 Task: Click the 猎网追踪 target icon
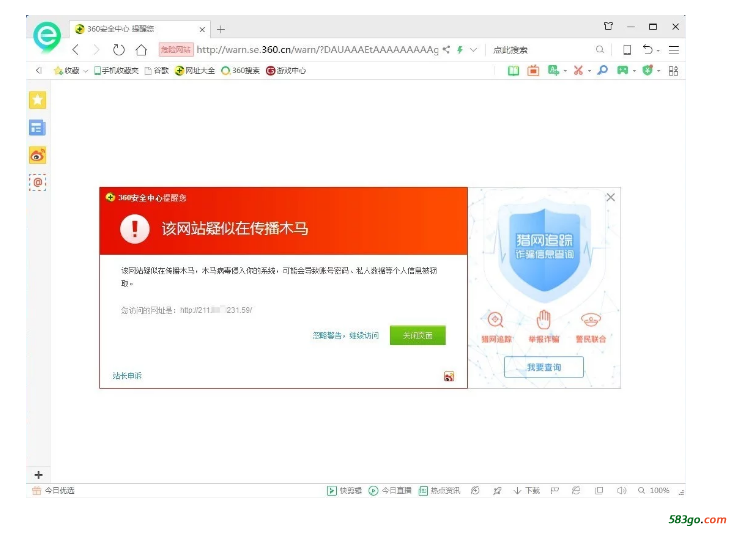(x=496, y=320)
